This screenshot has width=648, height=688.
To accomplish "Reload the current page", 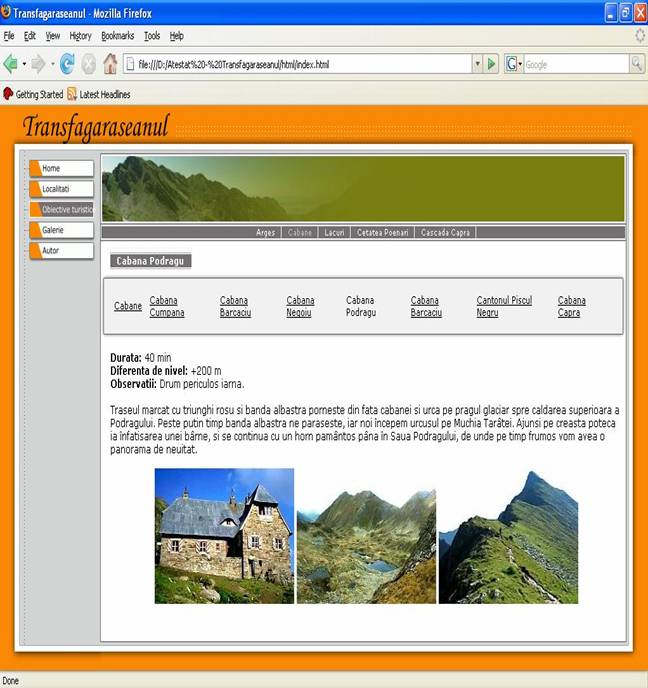I will 67,64.
